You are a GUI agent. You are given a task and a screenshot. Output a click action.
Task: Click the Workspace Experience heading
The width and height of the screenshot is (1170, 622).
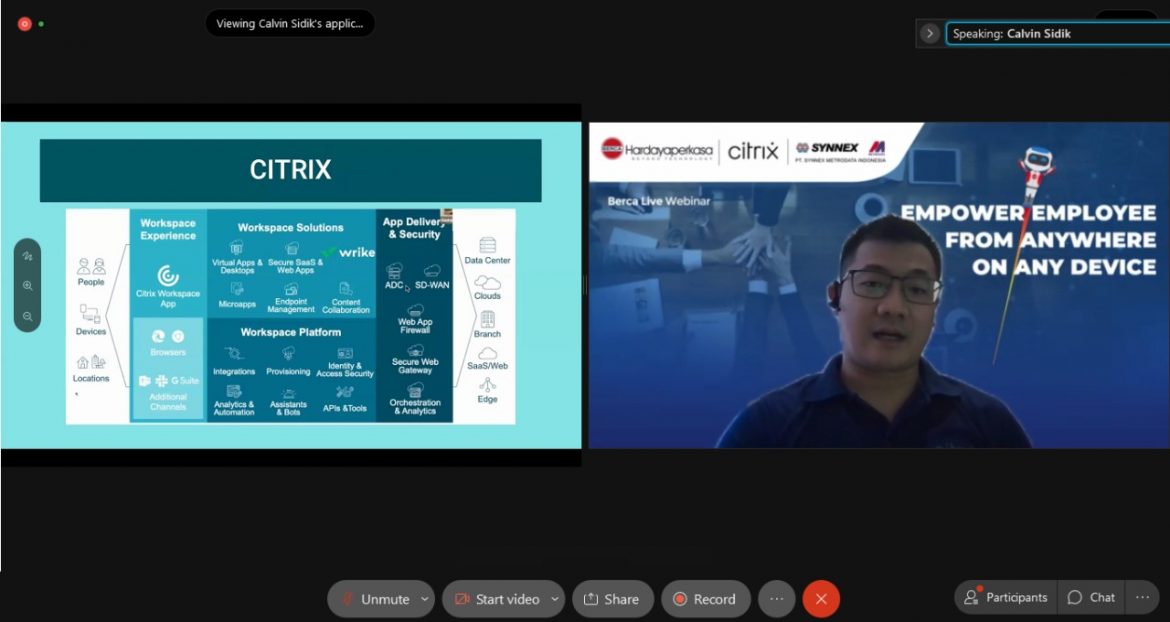168,229
